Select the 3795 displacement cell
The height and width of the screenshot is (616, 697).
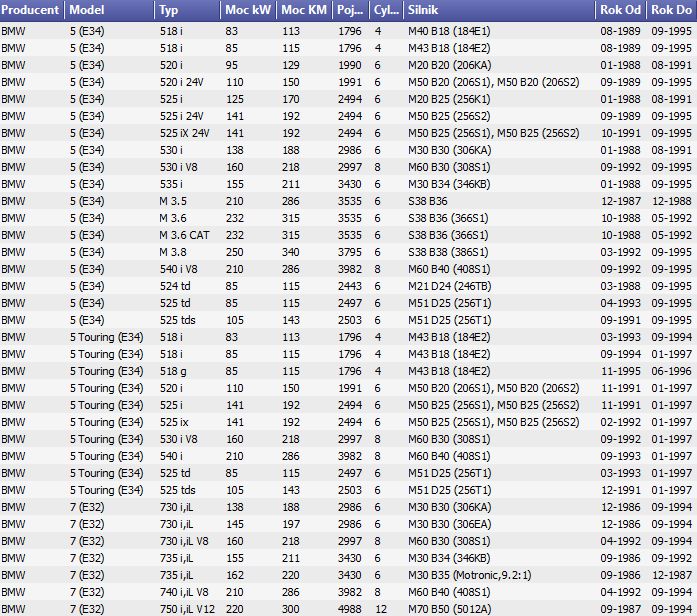(350, 252)
